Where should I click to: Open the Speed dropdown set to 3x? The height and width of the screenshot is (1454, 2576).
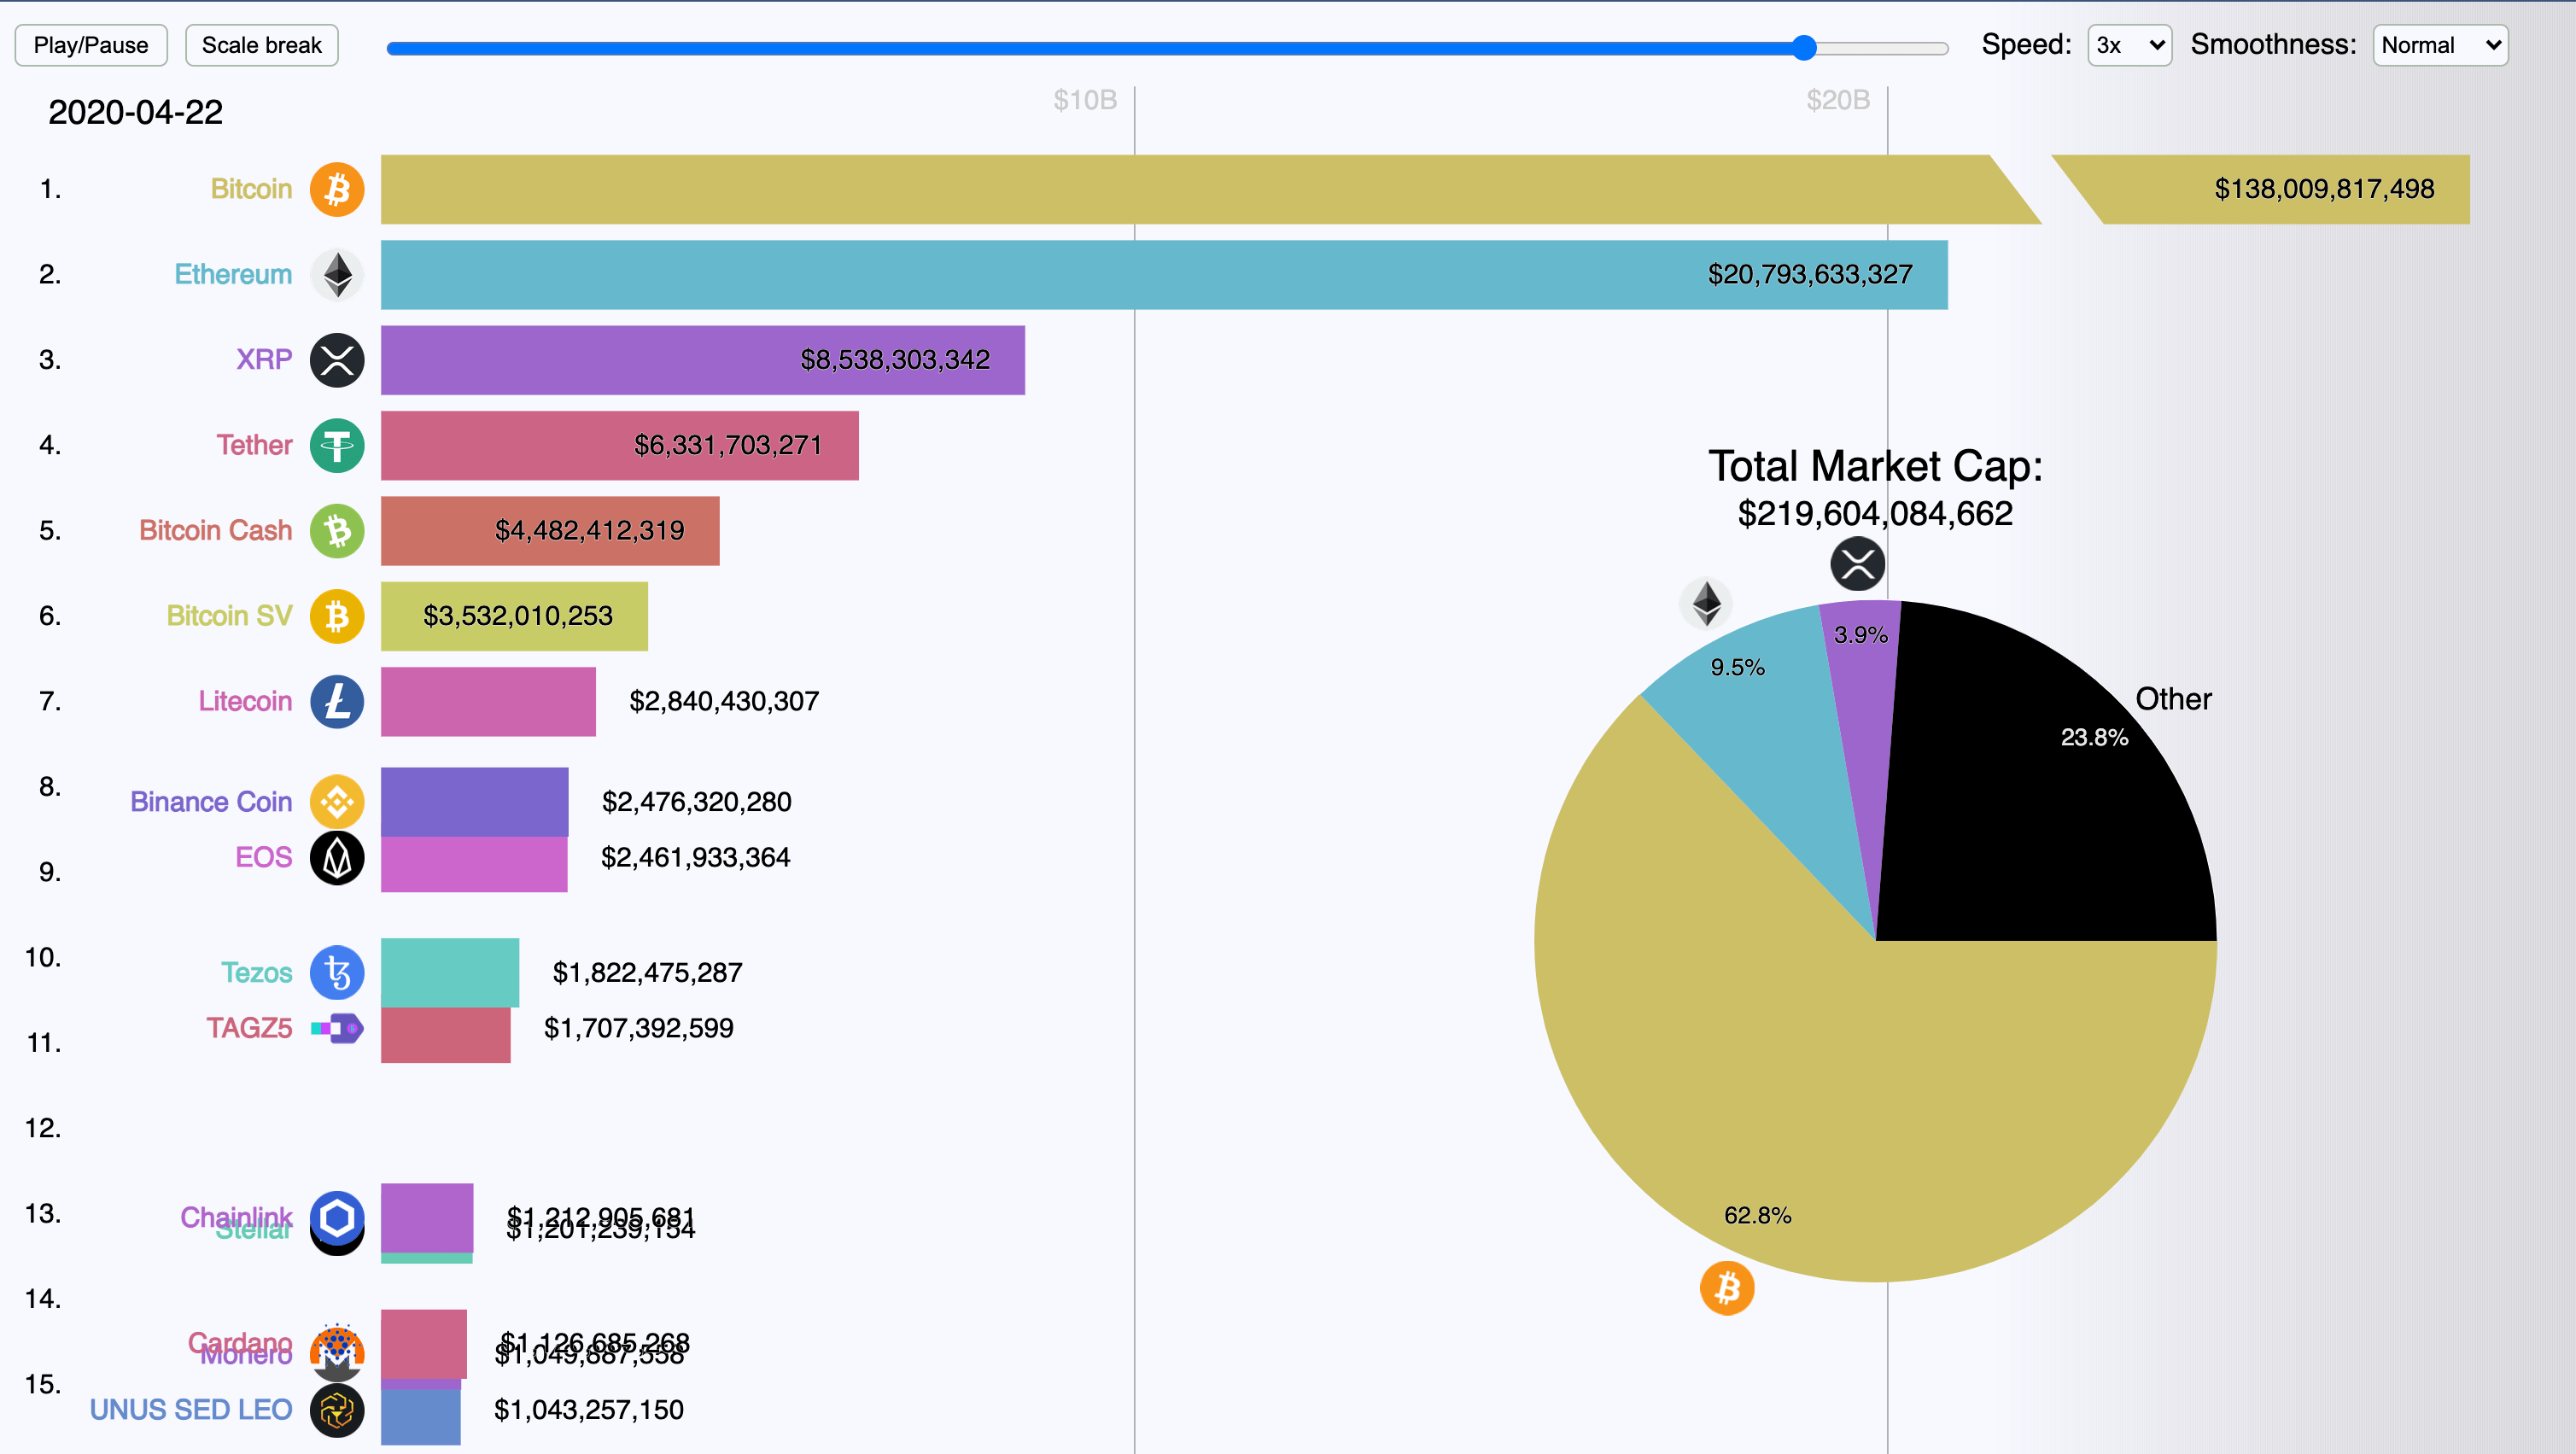pyautogui.click(x=2129, y=45)
